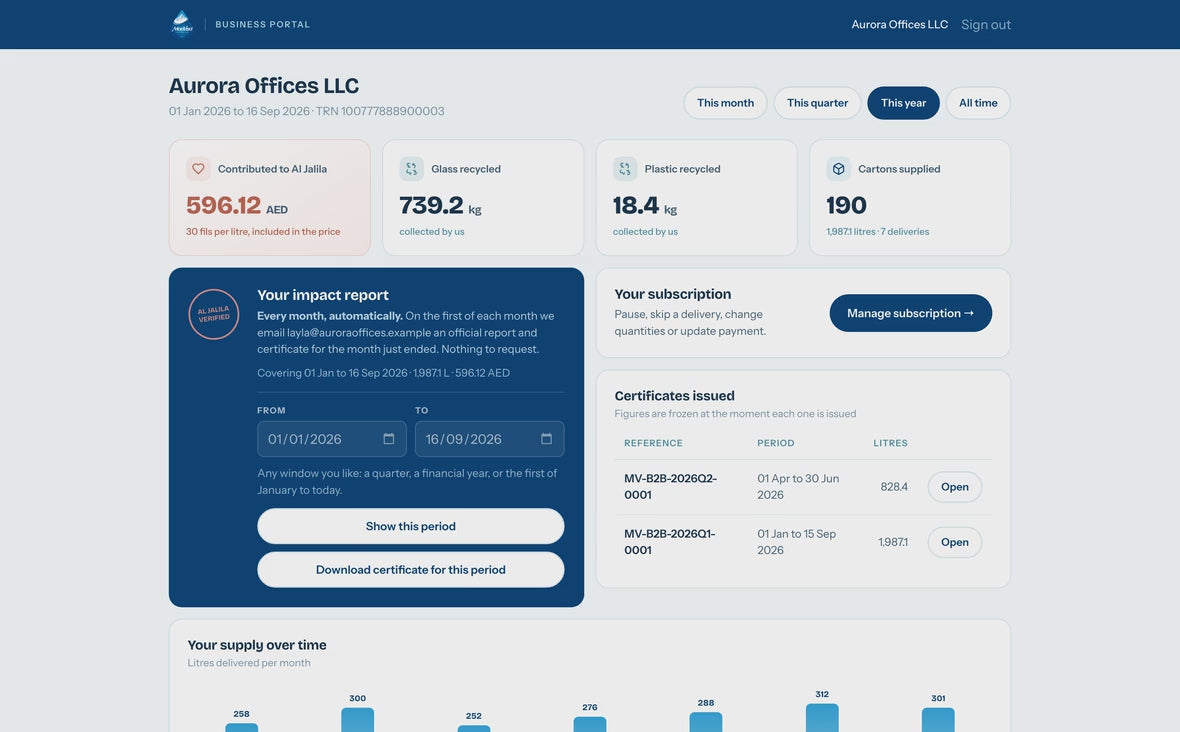Switch to the This quarter filter

coord(817,103)
